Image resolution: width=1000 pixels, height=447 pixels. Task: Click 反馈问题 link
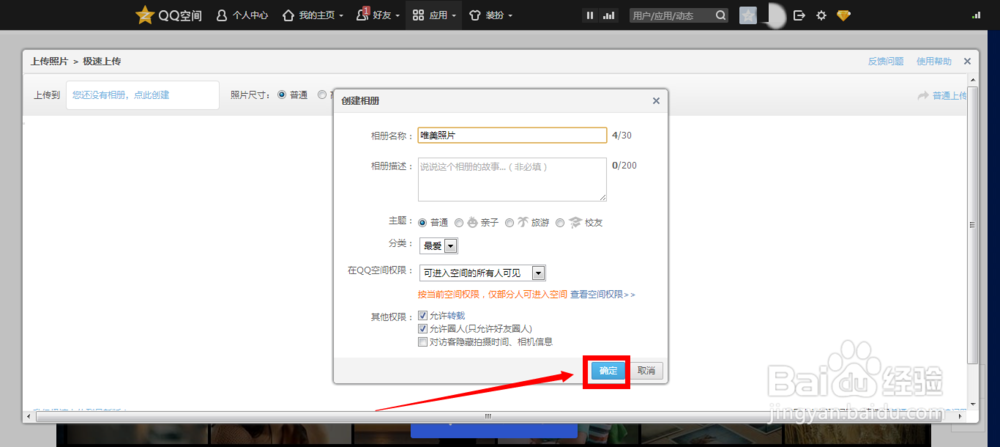pos(886,61)
